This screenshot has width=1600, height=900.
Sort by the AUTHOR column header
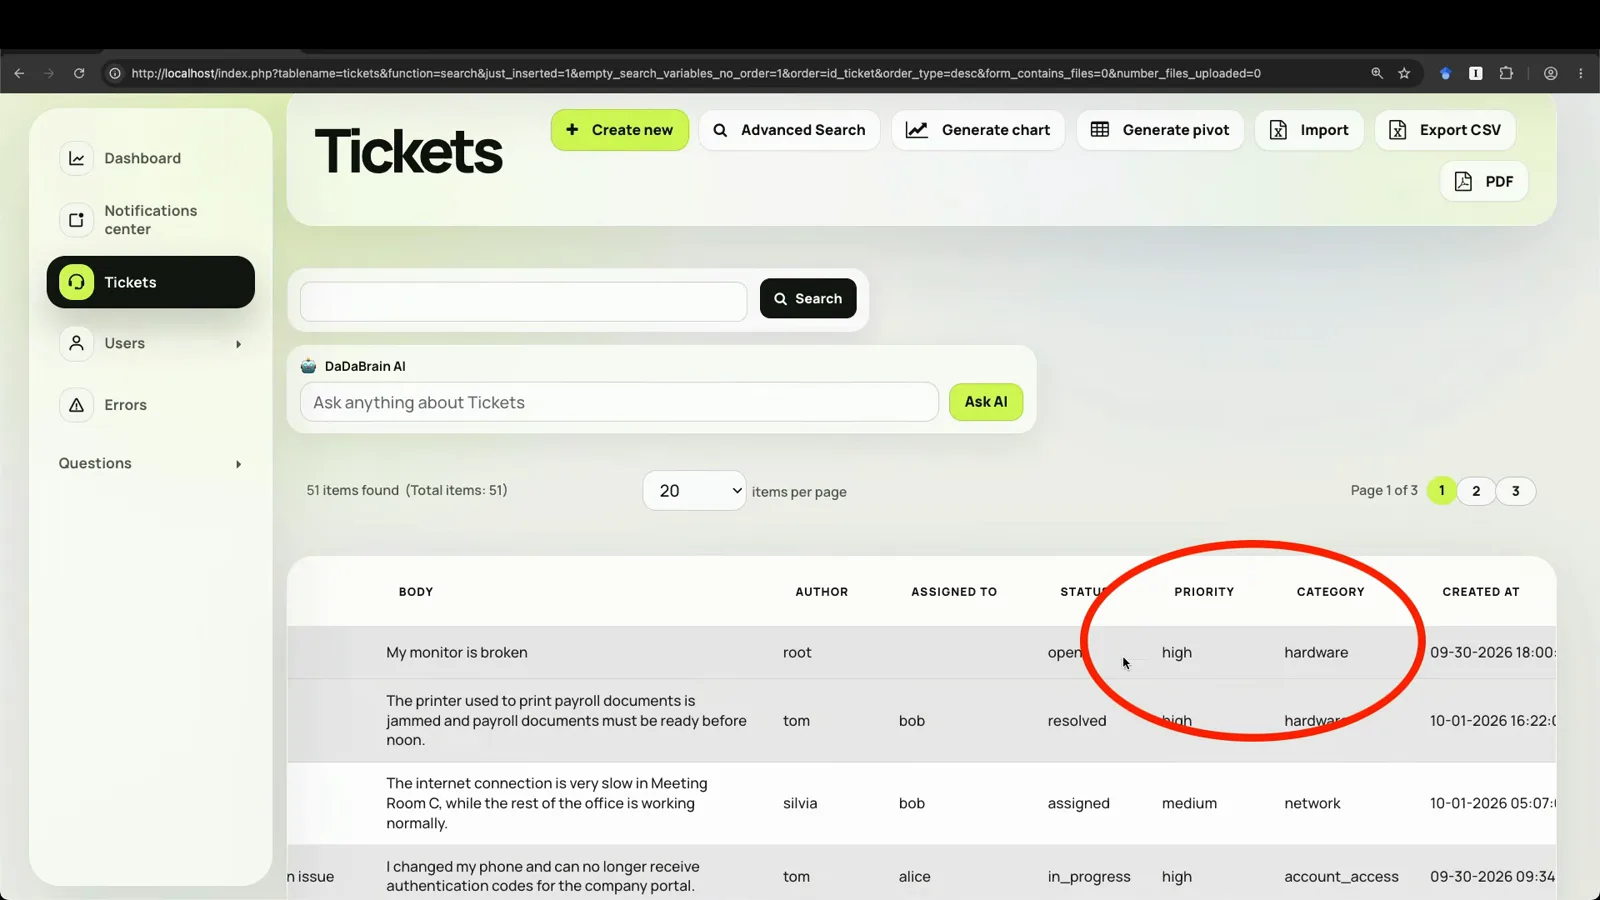pos(822,592)
